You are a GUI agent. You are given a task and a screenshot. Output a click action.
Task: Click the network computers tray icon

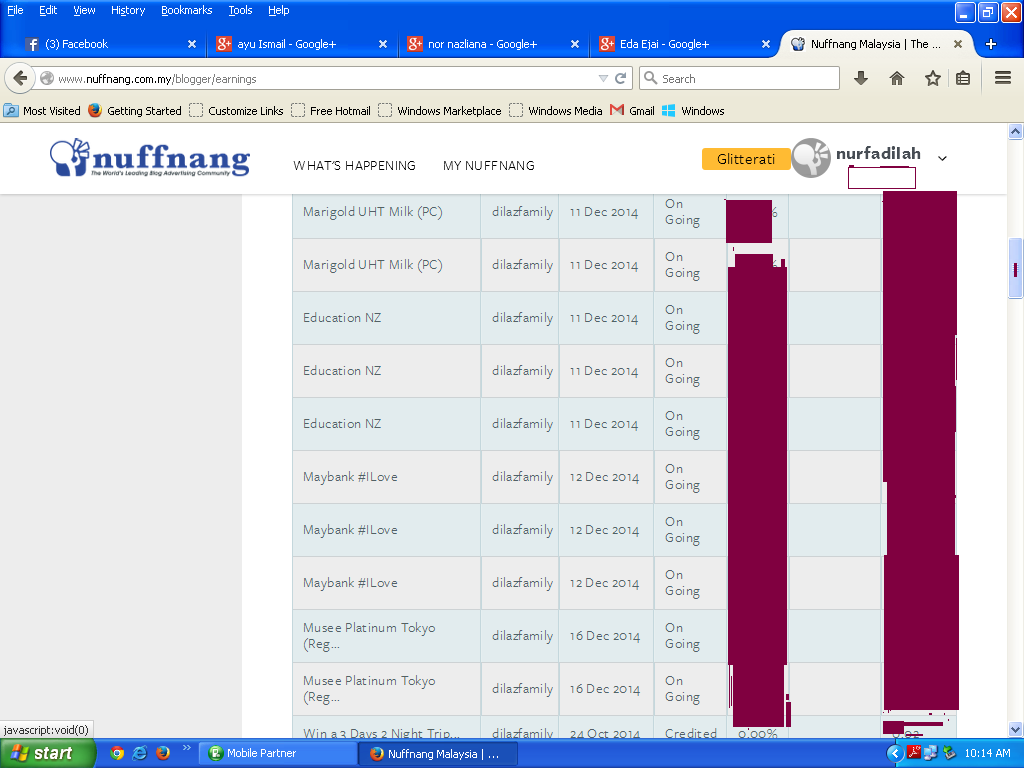[931, 753]
